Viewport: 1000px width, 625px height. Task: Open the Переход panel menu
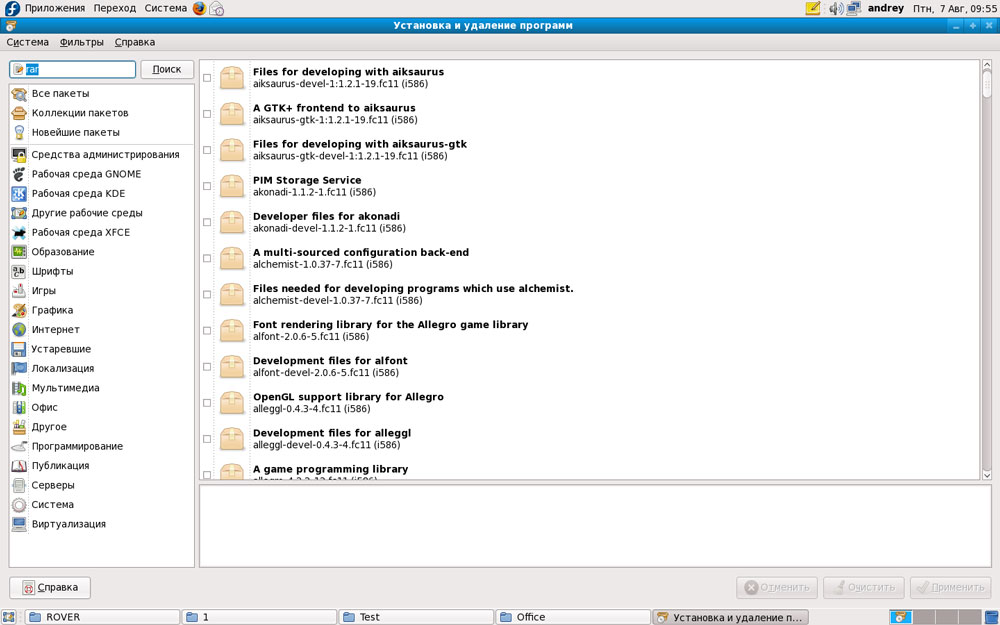(115, 8)
